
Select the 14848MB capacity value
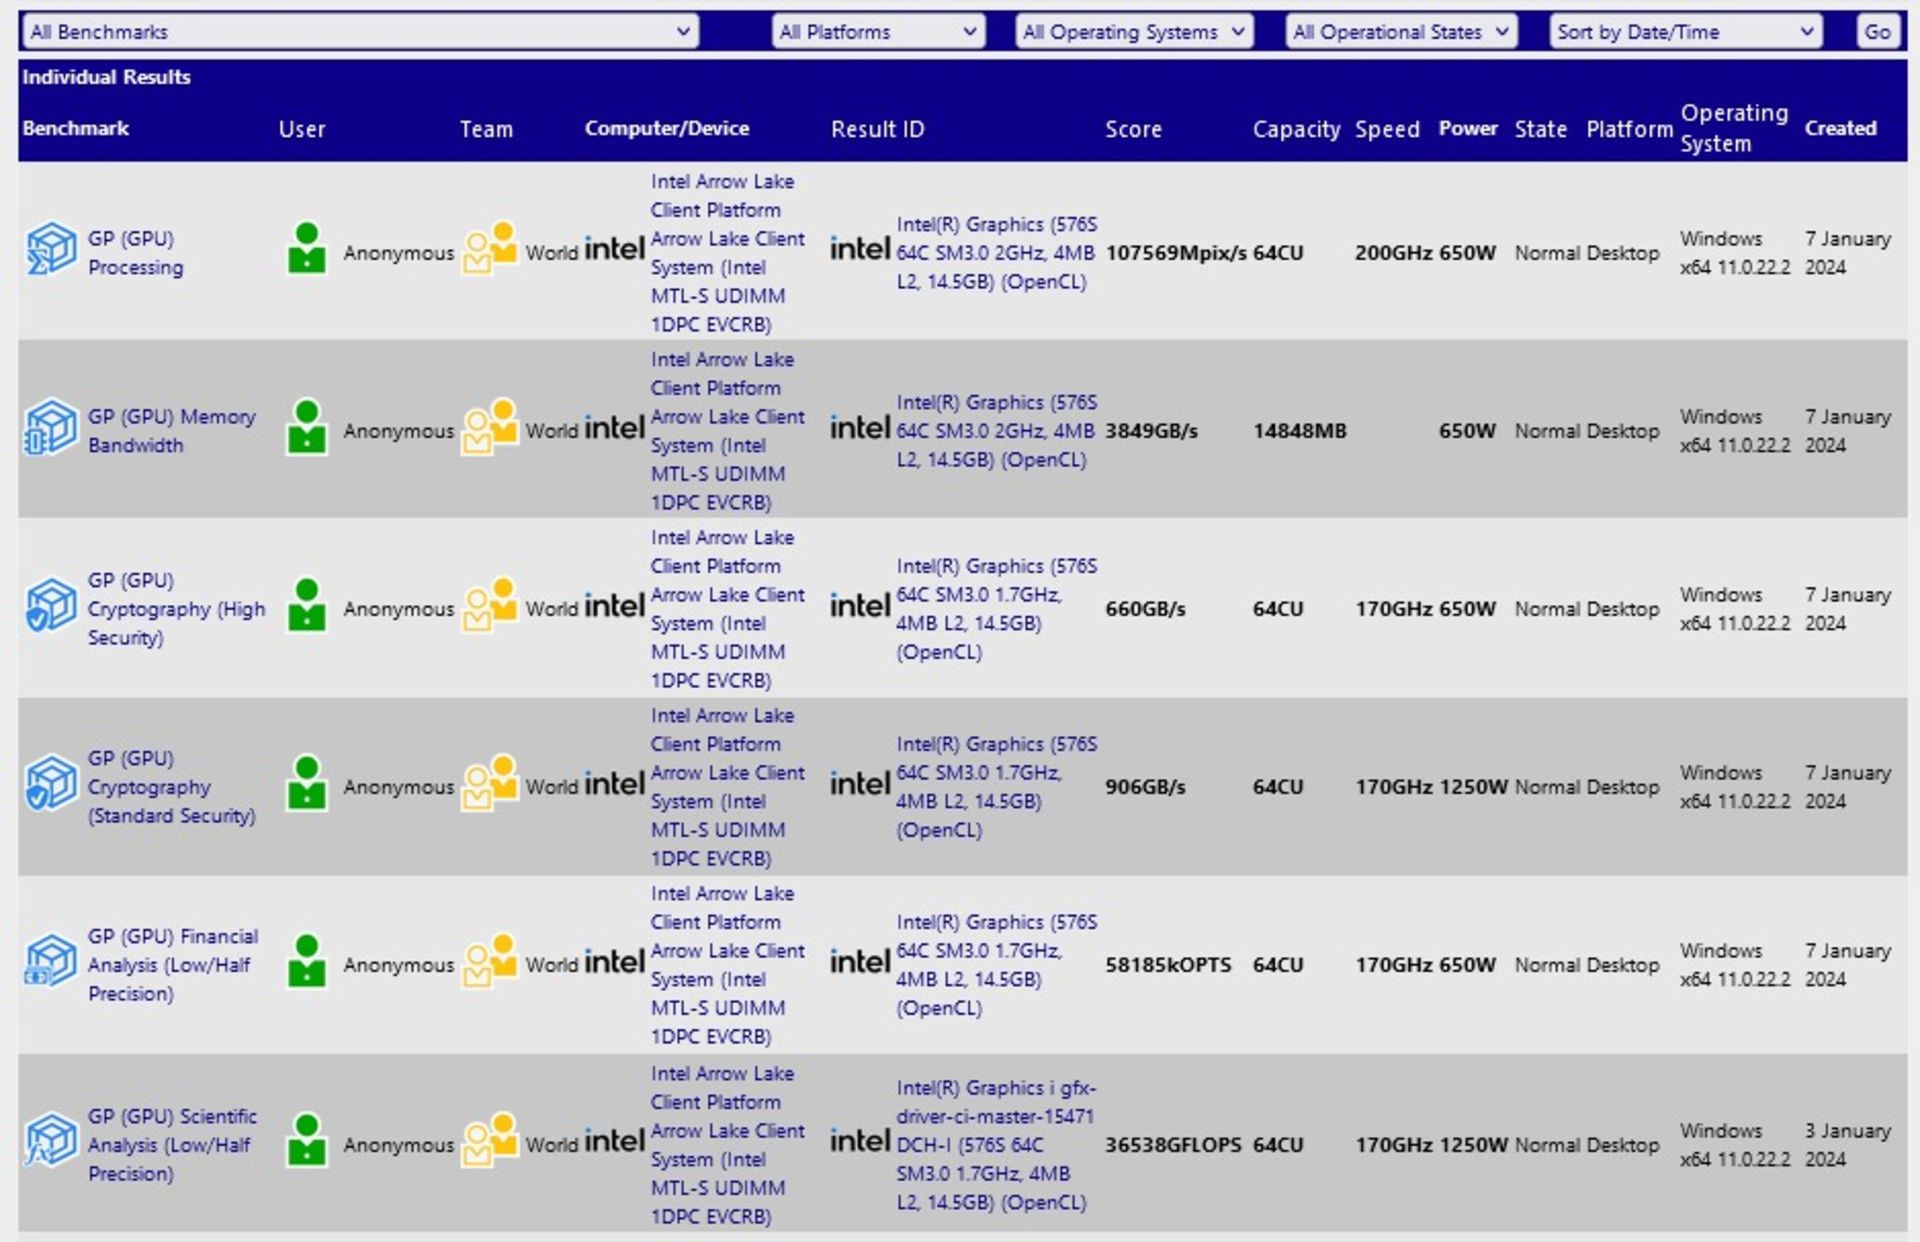pyautogui.click(x=1299, y=431)
